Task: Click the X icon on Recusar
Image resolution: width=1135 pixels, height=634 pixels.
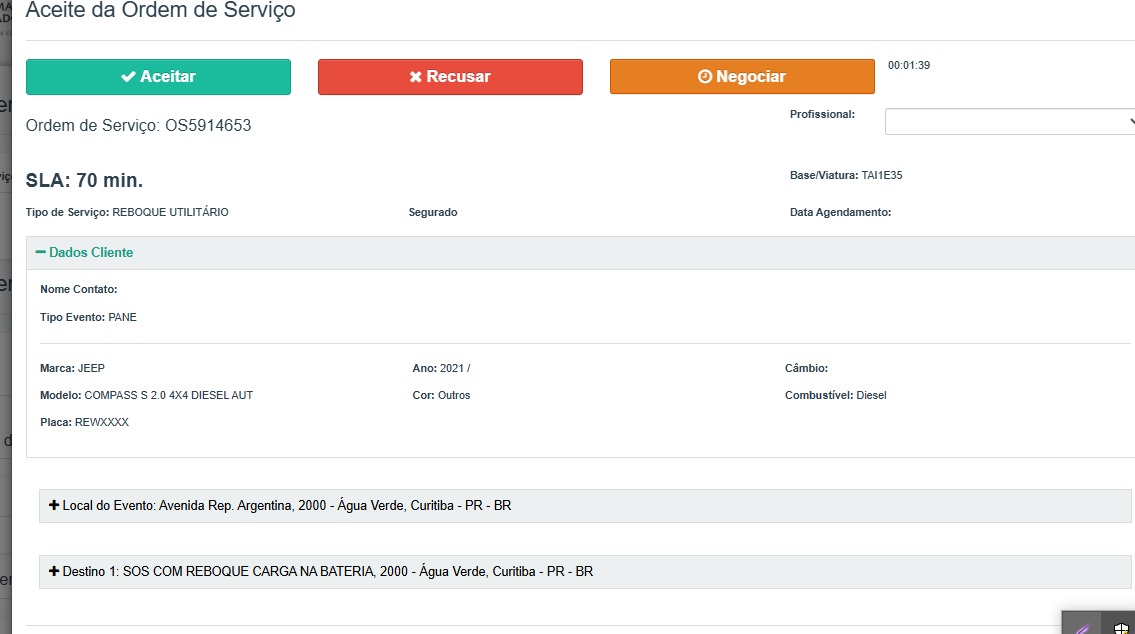Action: (415, 77)
